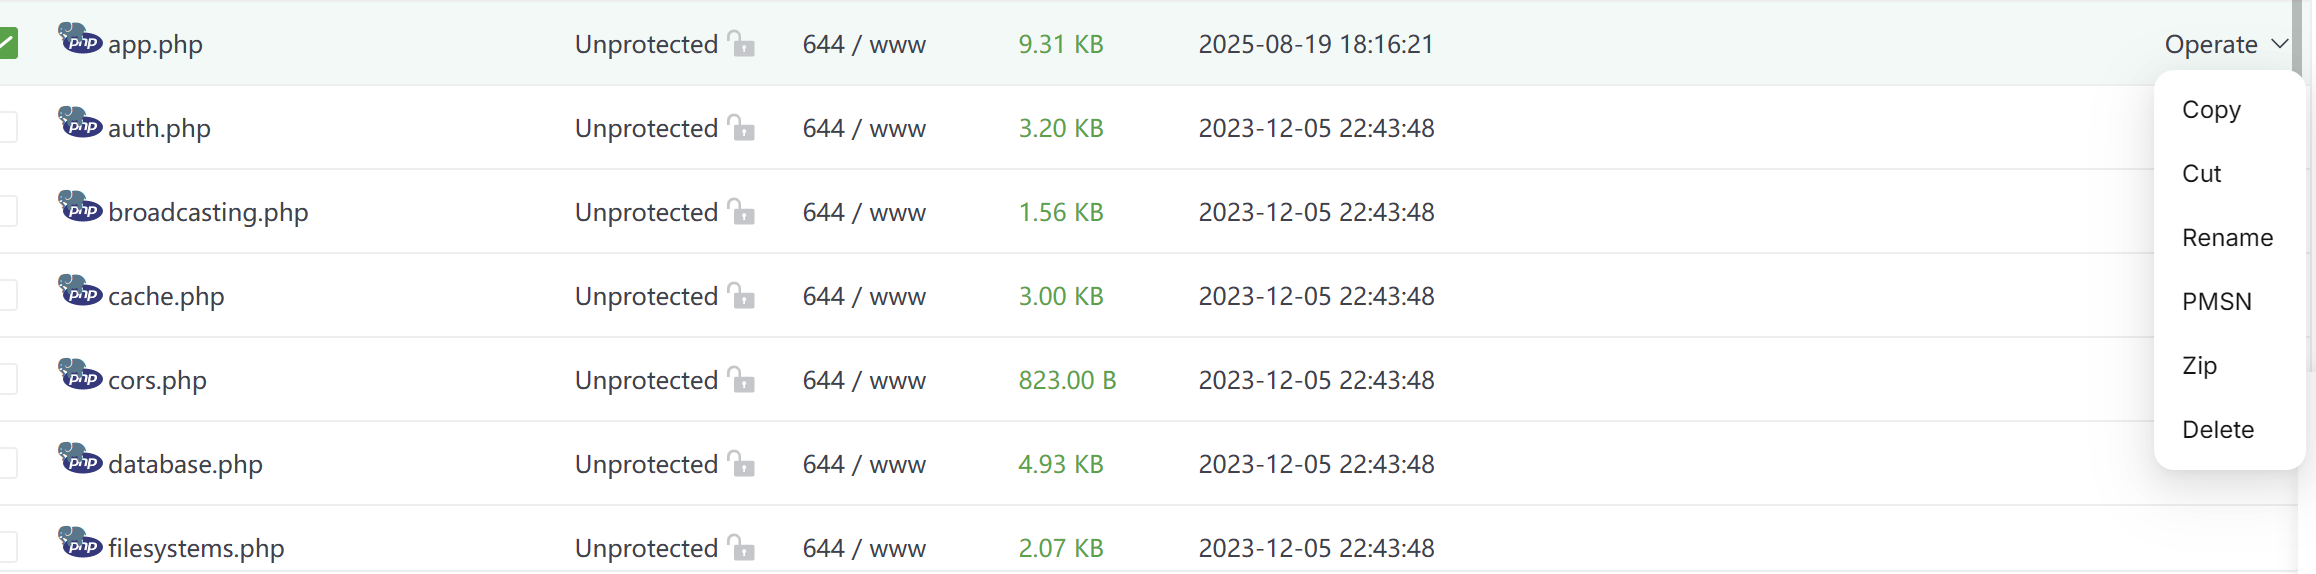Click the PHP icon next to cache.php
This screenshot has width=2316, height=574.
click(x=80, y=292)
